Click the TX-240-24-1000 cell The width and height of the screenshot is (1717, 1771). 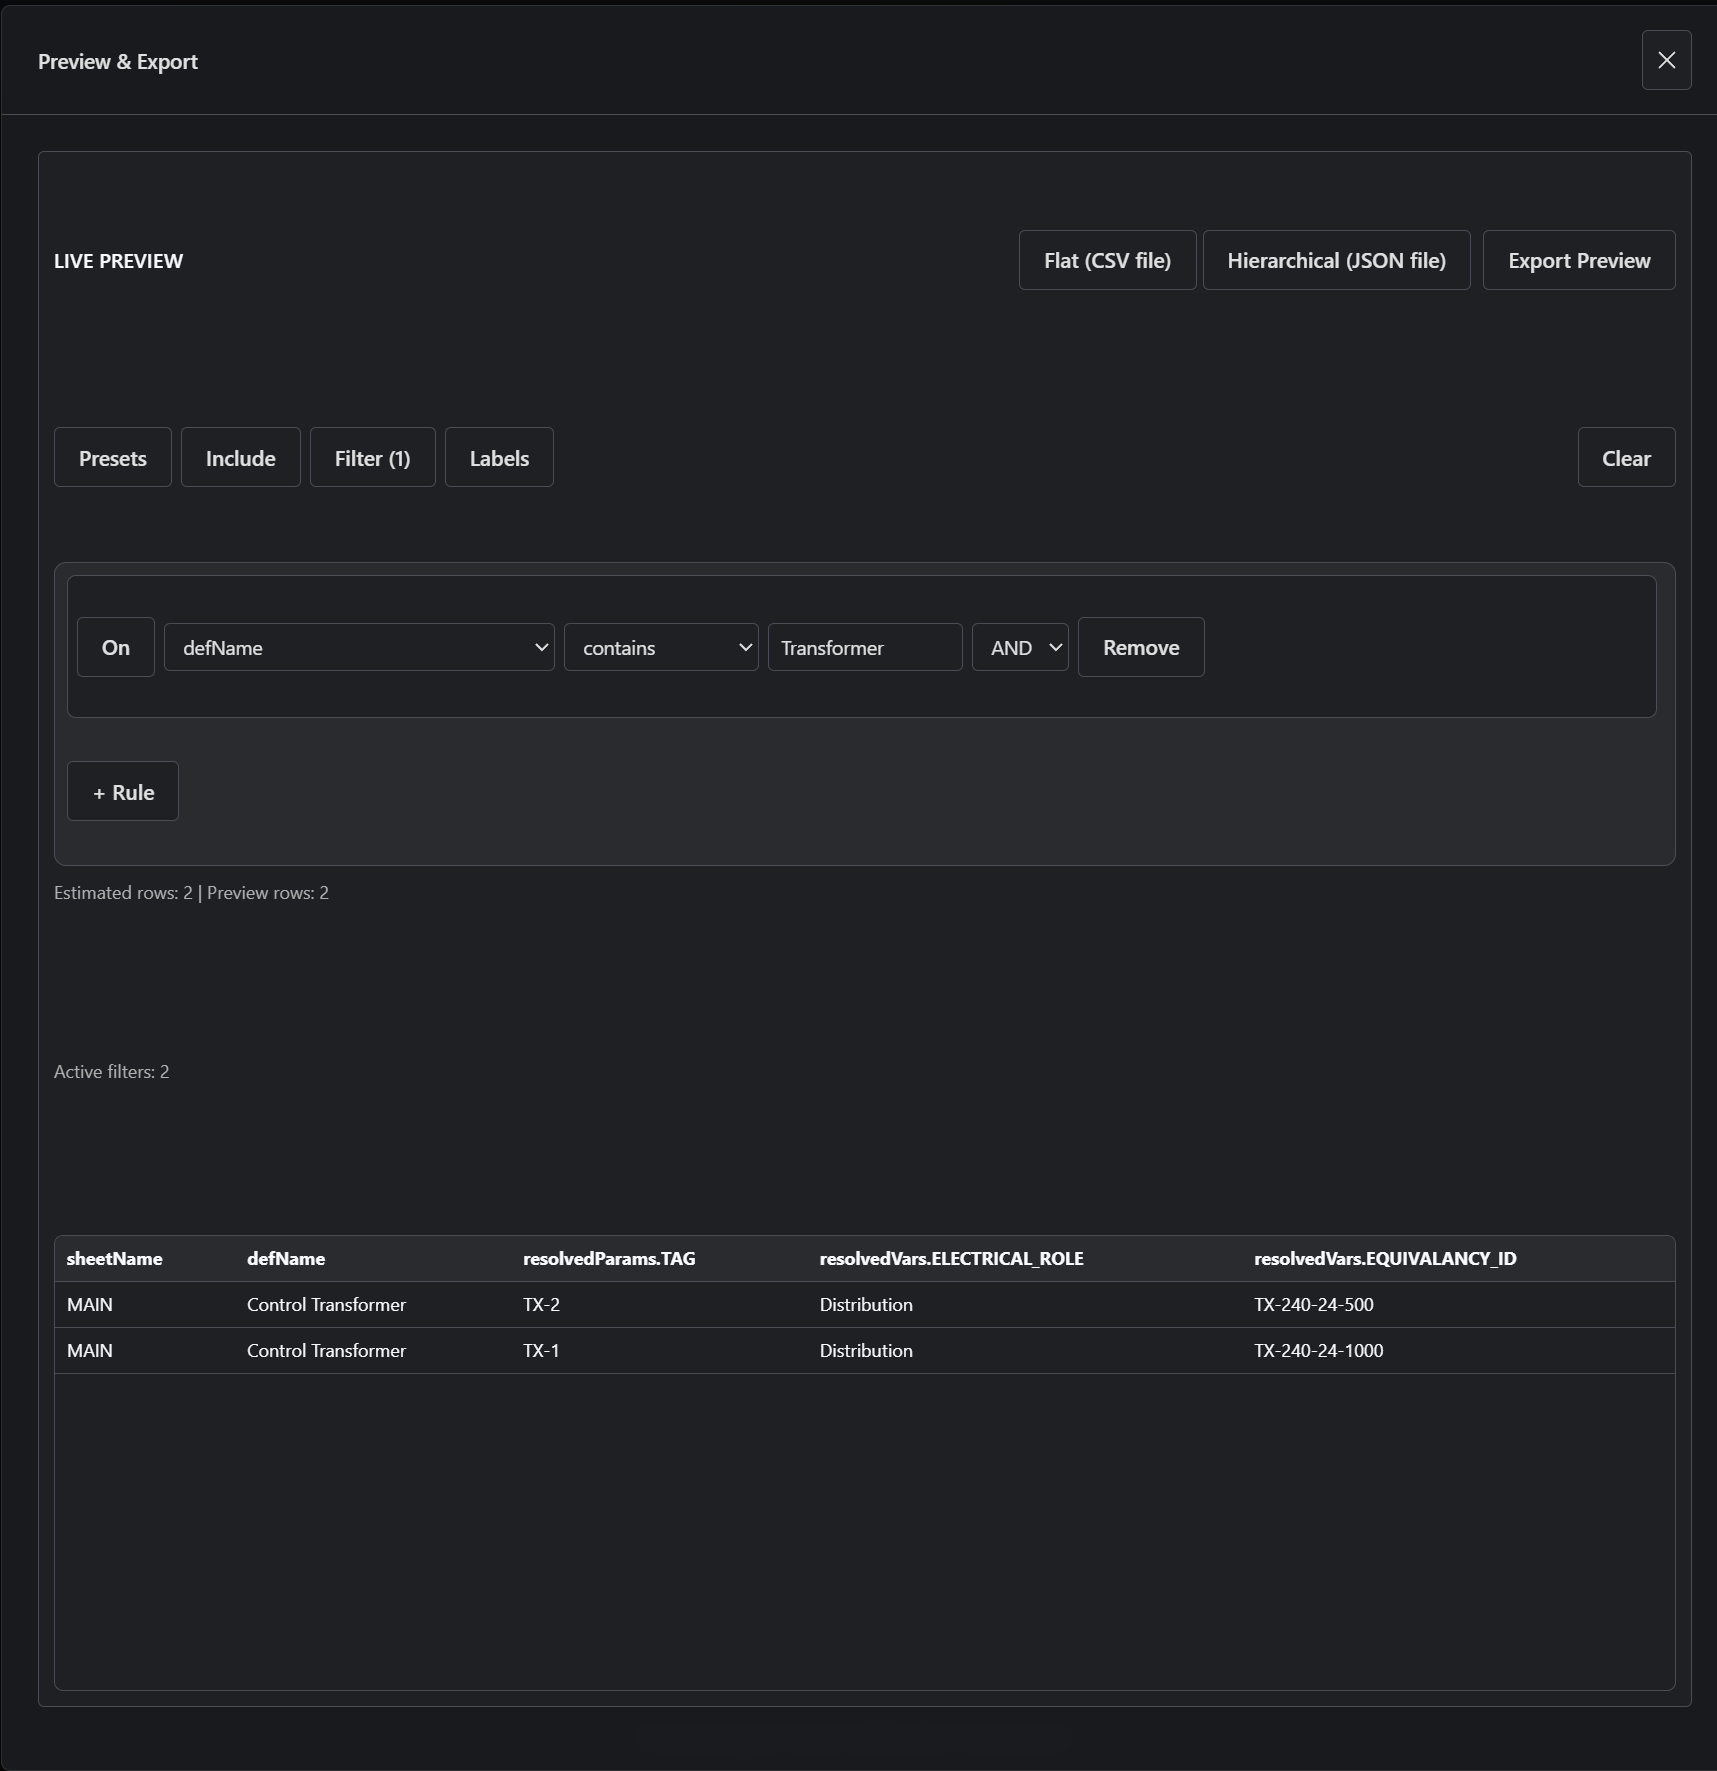point(1318,1351)
